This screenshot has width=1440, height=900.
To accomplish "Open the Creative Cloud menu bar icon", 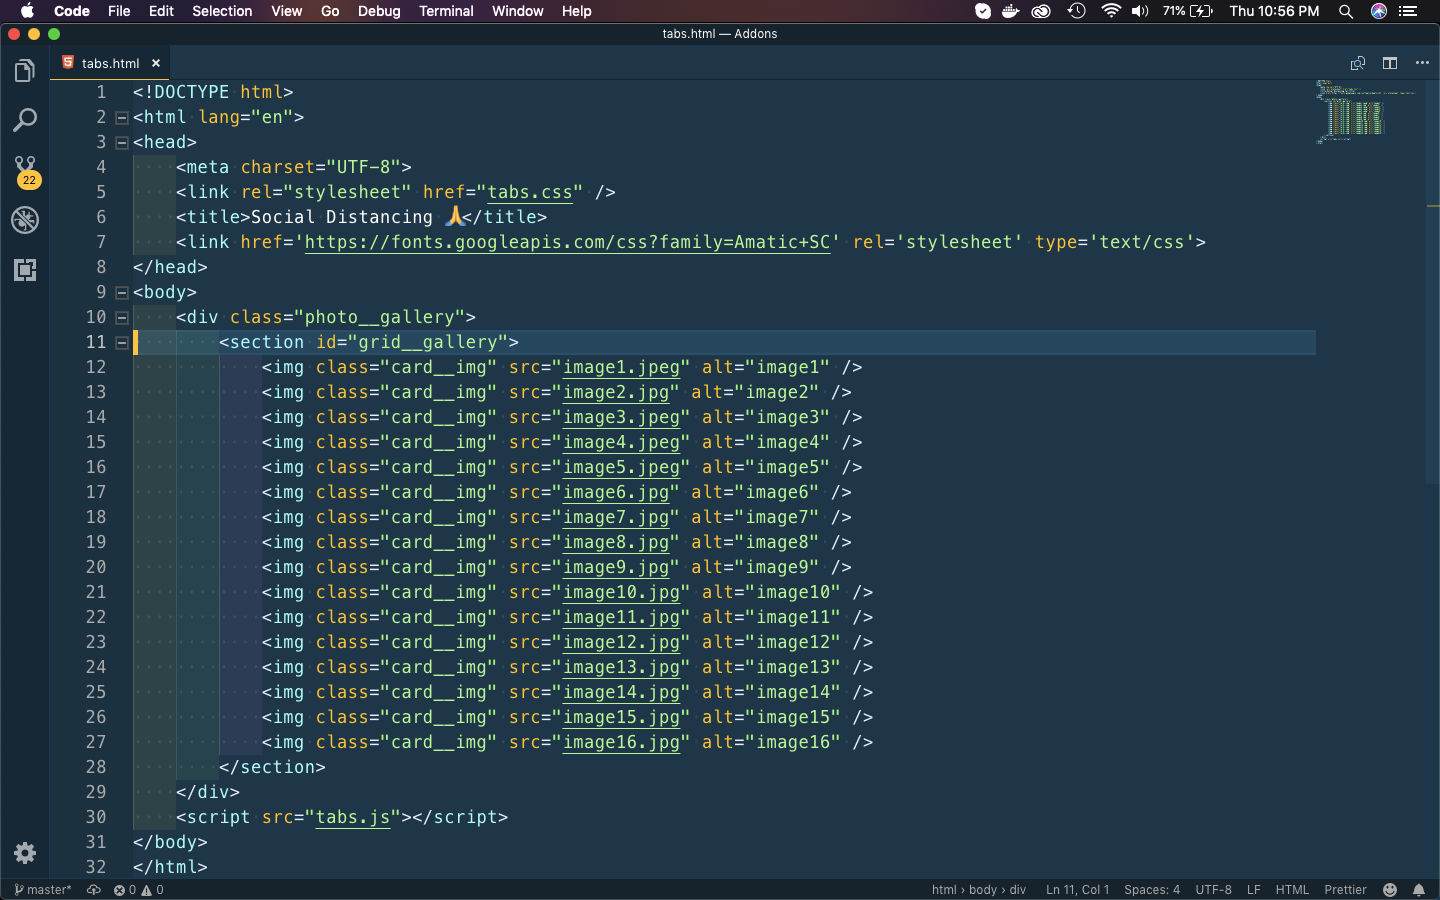I will click(1042, 11).
